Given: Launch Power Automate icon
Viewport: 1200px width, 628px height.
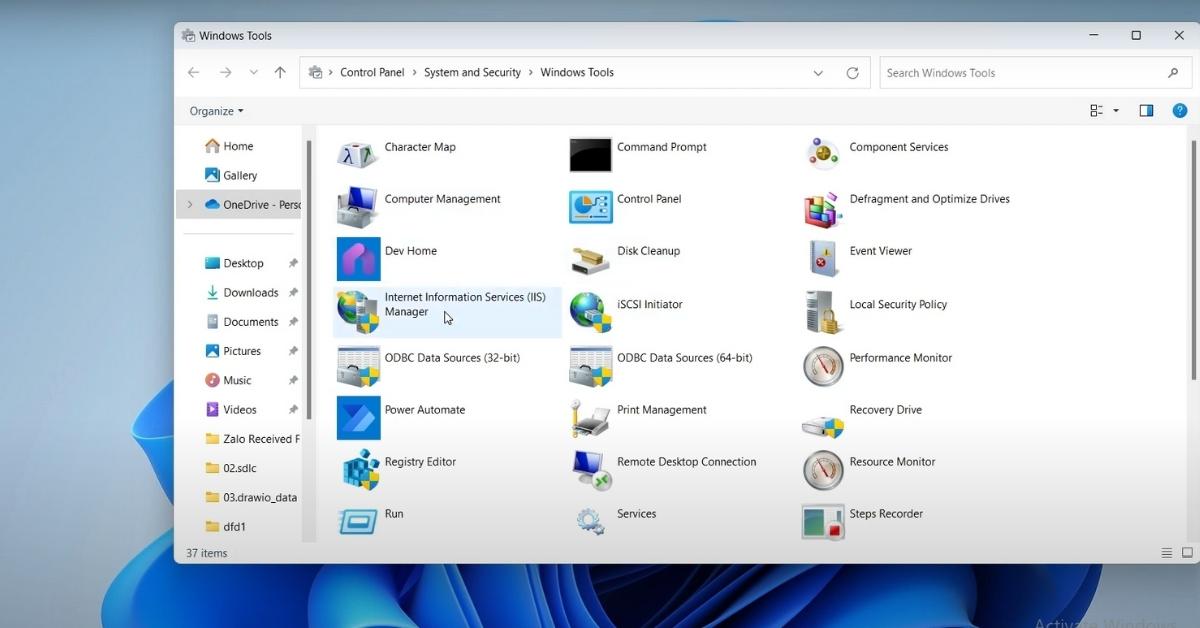Looking at the screenshot, I should pyautogui.click(x=358, y=418).
